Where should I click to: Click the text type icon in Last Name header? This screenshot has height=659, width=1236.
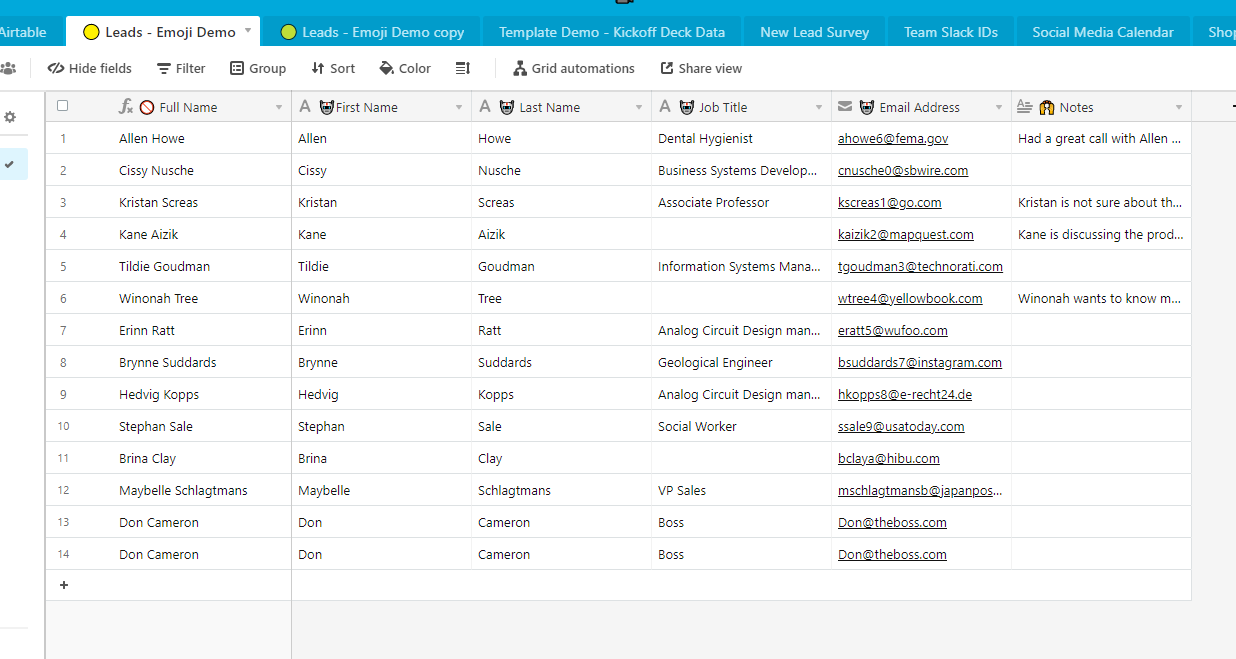coord(485,107)
